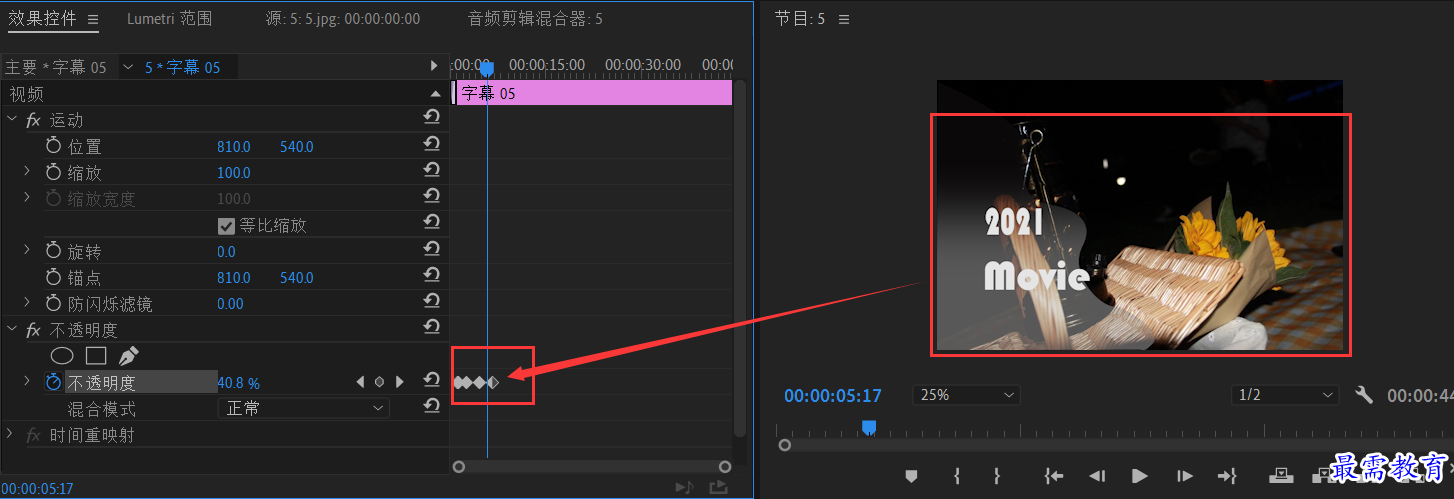Toggle animation stopwatch for 缩放
The height and width of the screenshot is (499, 1454).
coord(54,172)
